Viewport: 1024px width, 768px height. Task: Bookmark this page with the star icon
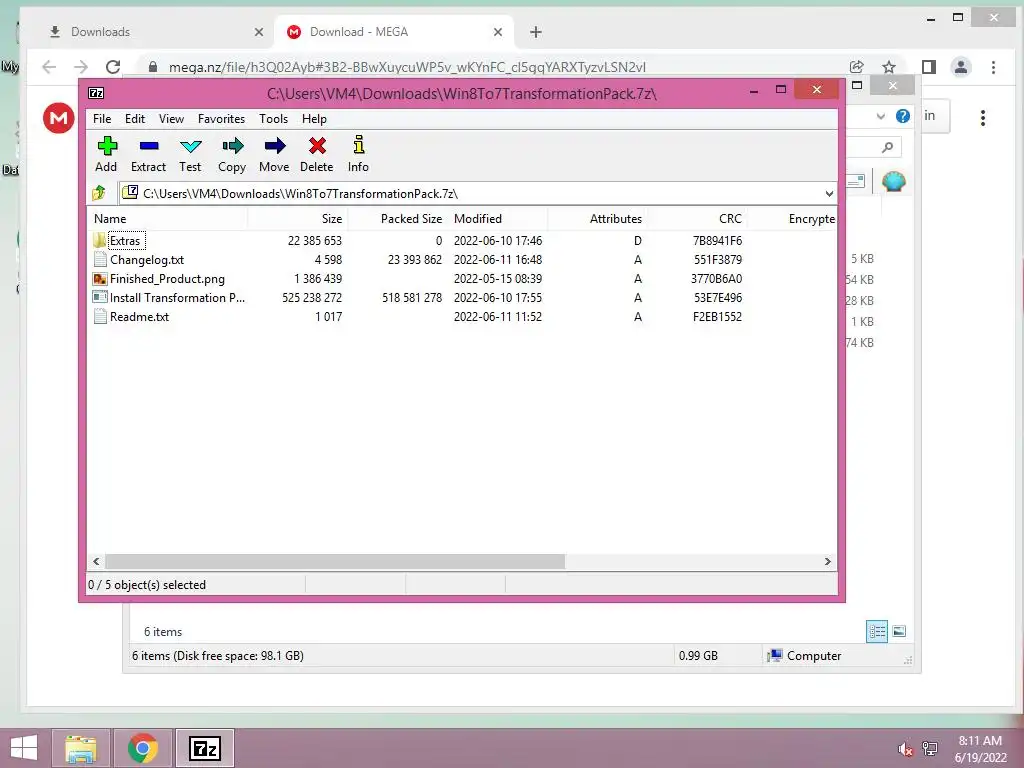point(889,67)
